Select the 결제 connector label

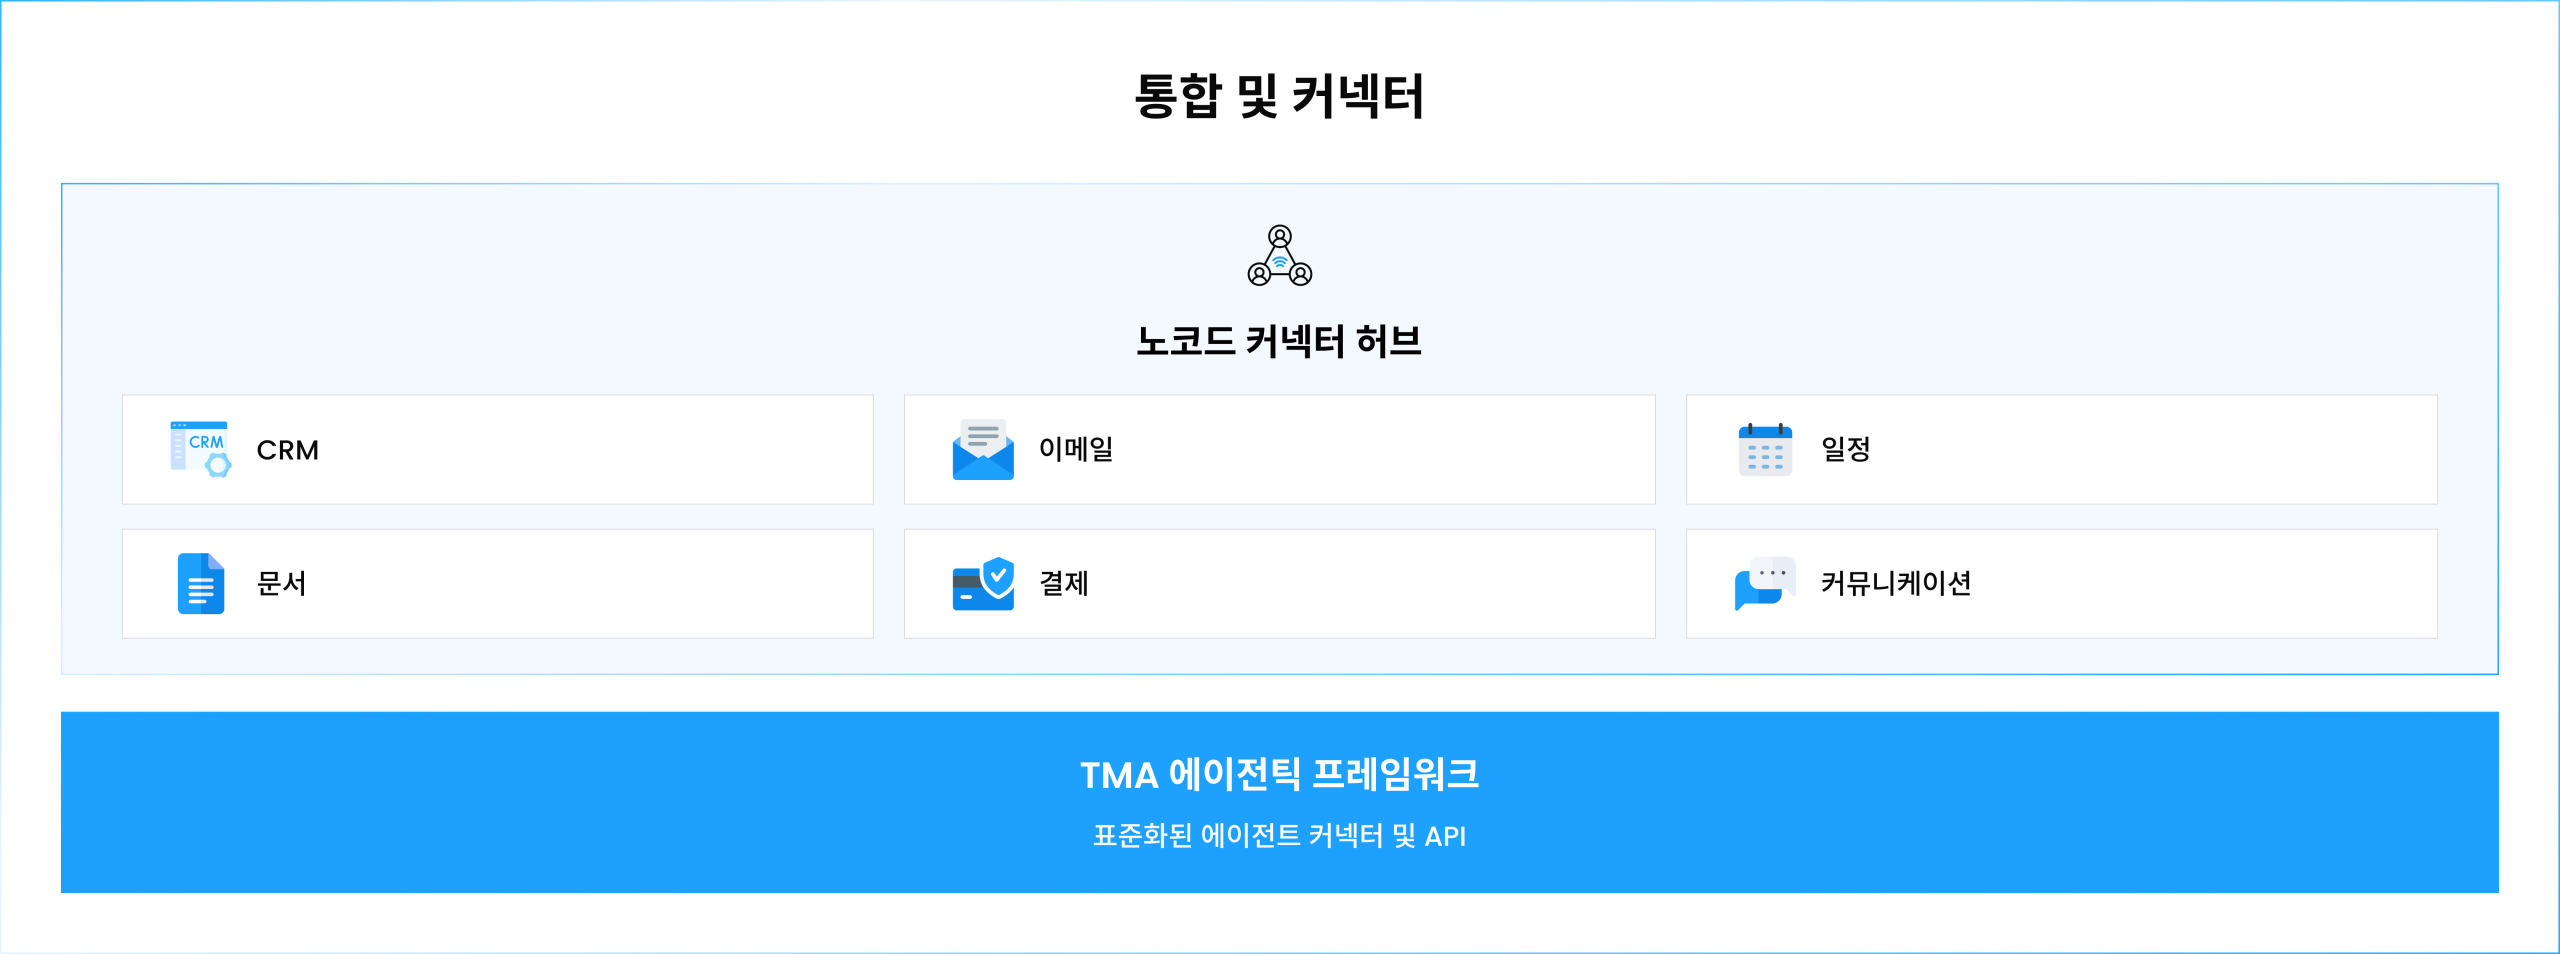point(1063,583)
